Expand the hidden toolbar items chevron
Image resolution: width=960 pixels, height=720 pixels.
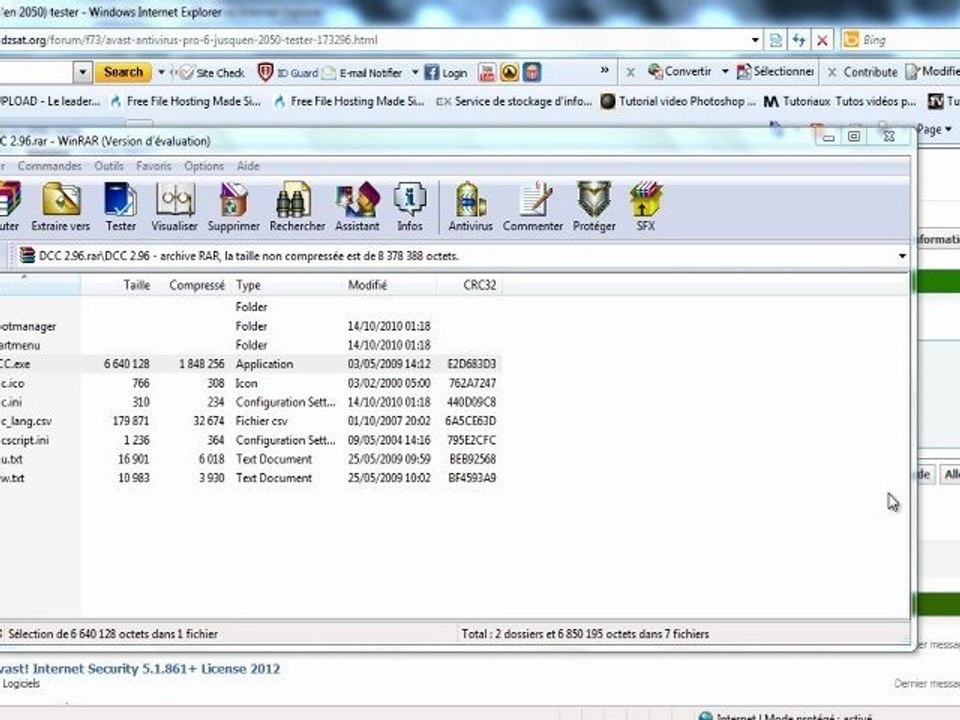tap(605, 70)
